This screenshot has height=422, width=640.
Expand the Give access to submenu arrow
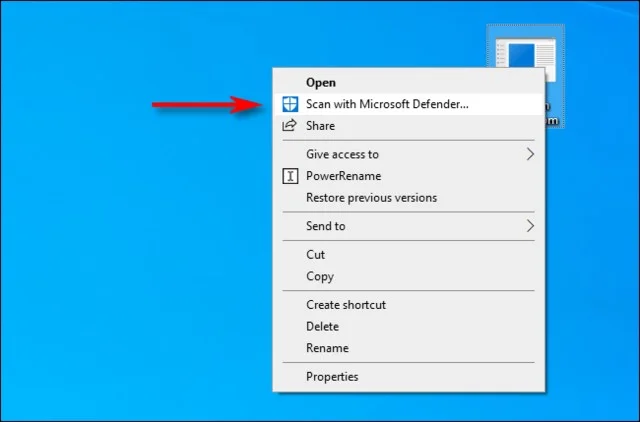[530, 154]
